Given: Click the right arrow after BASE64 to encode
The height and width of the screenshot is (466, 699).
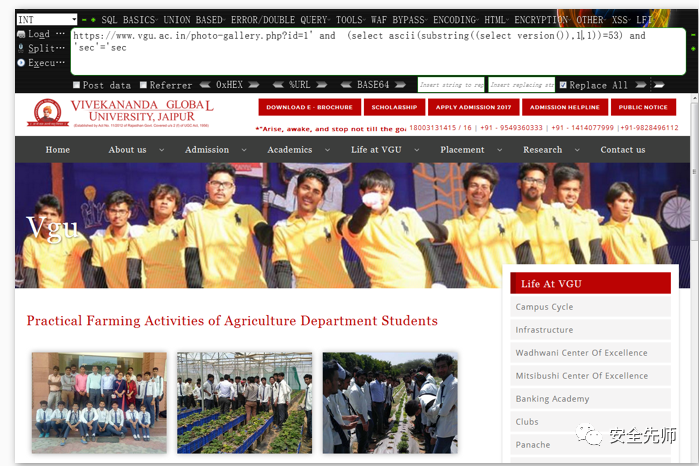Looking at the screenshot, I should click(x=400, y=85).
